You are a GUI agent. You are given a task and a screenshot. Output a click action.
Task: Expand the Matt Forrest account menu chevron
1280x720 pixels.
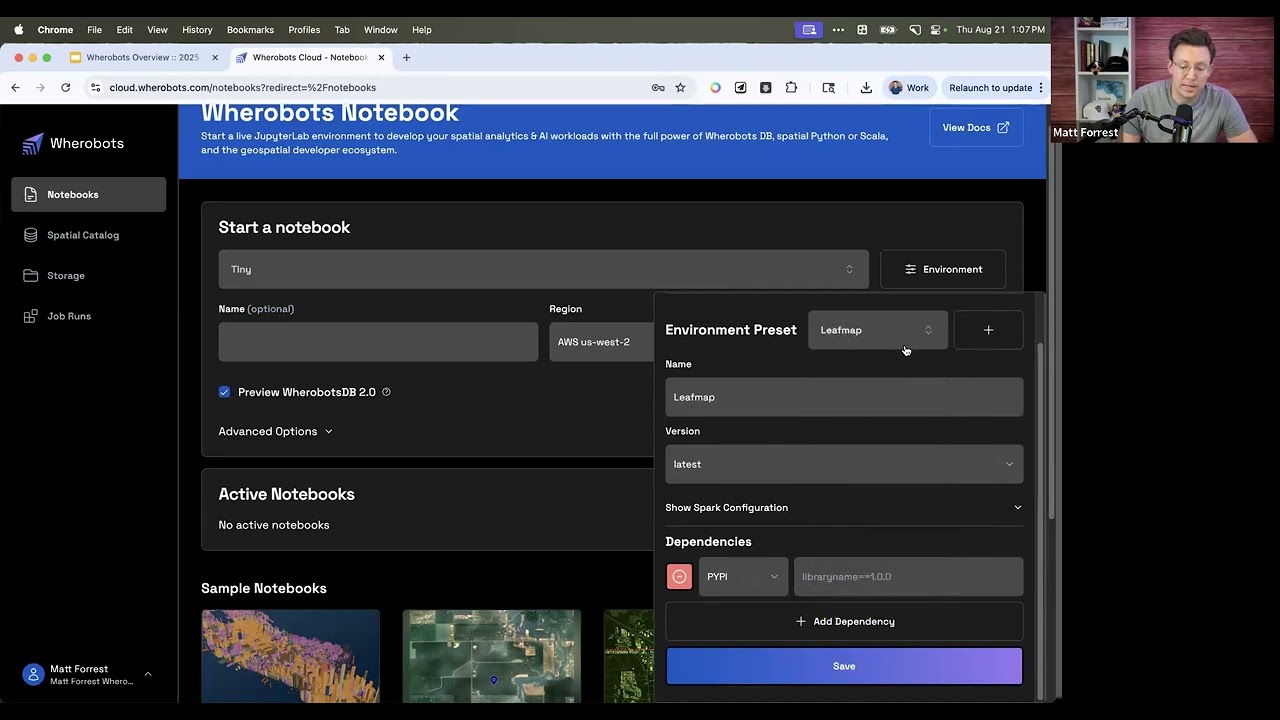click(148, 675)
